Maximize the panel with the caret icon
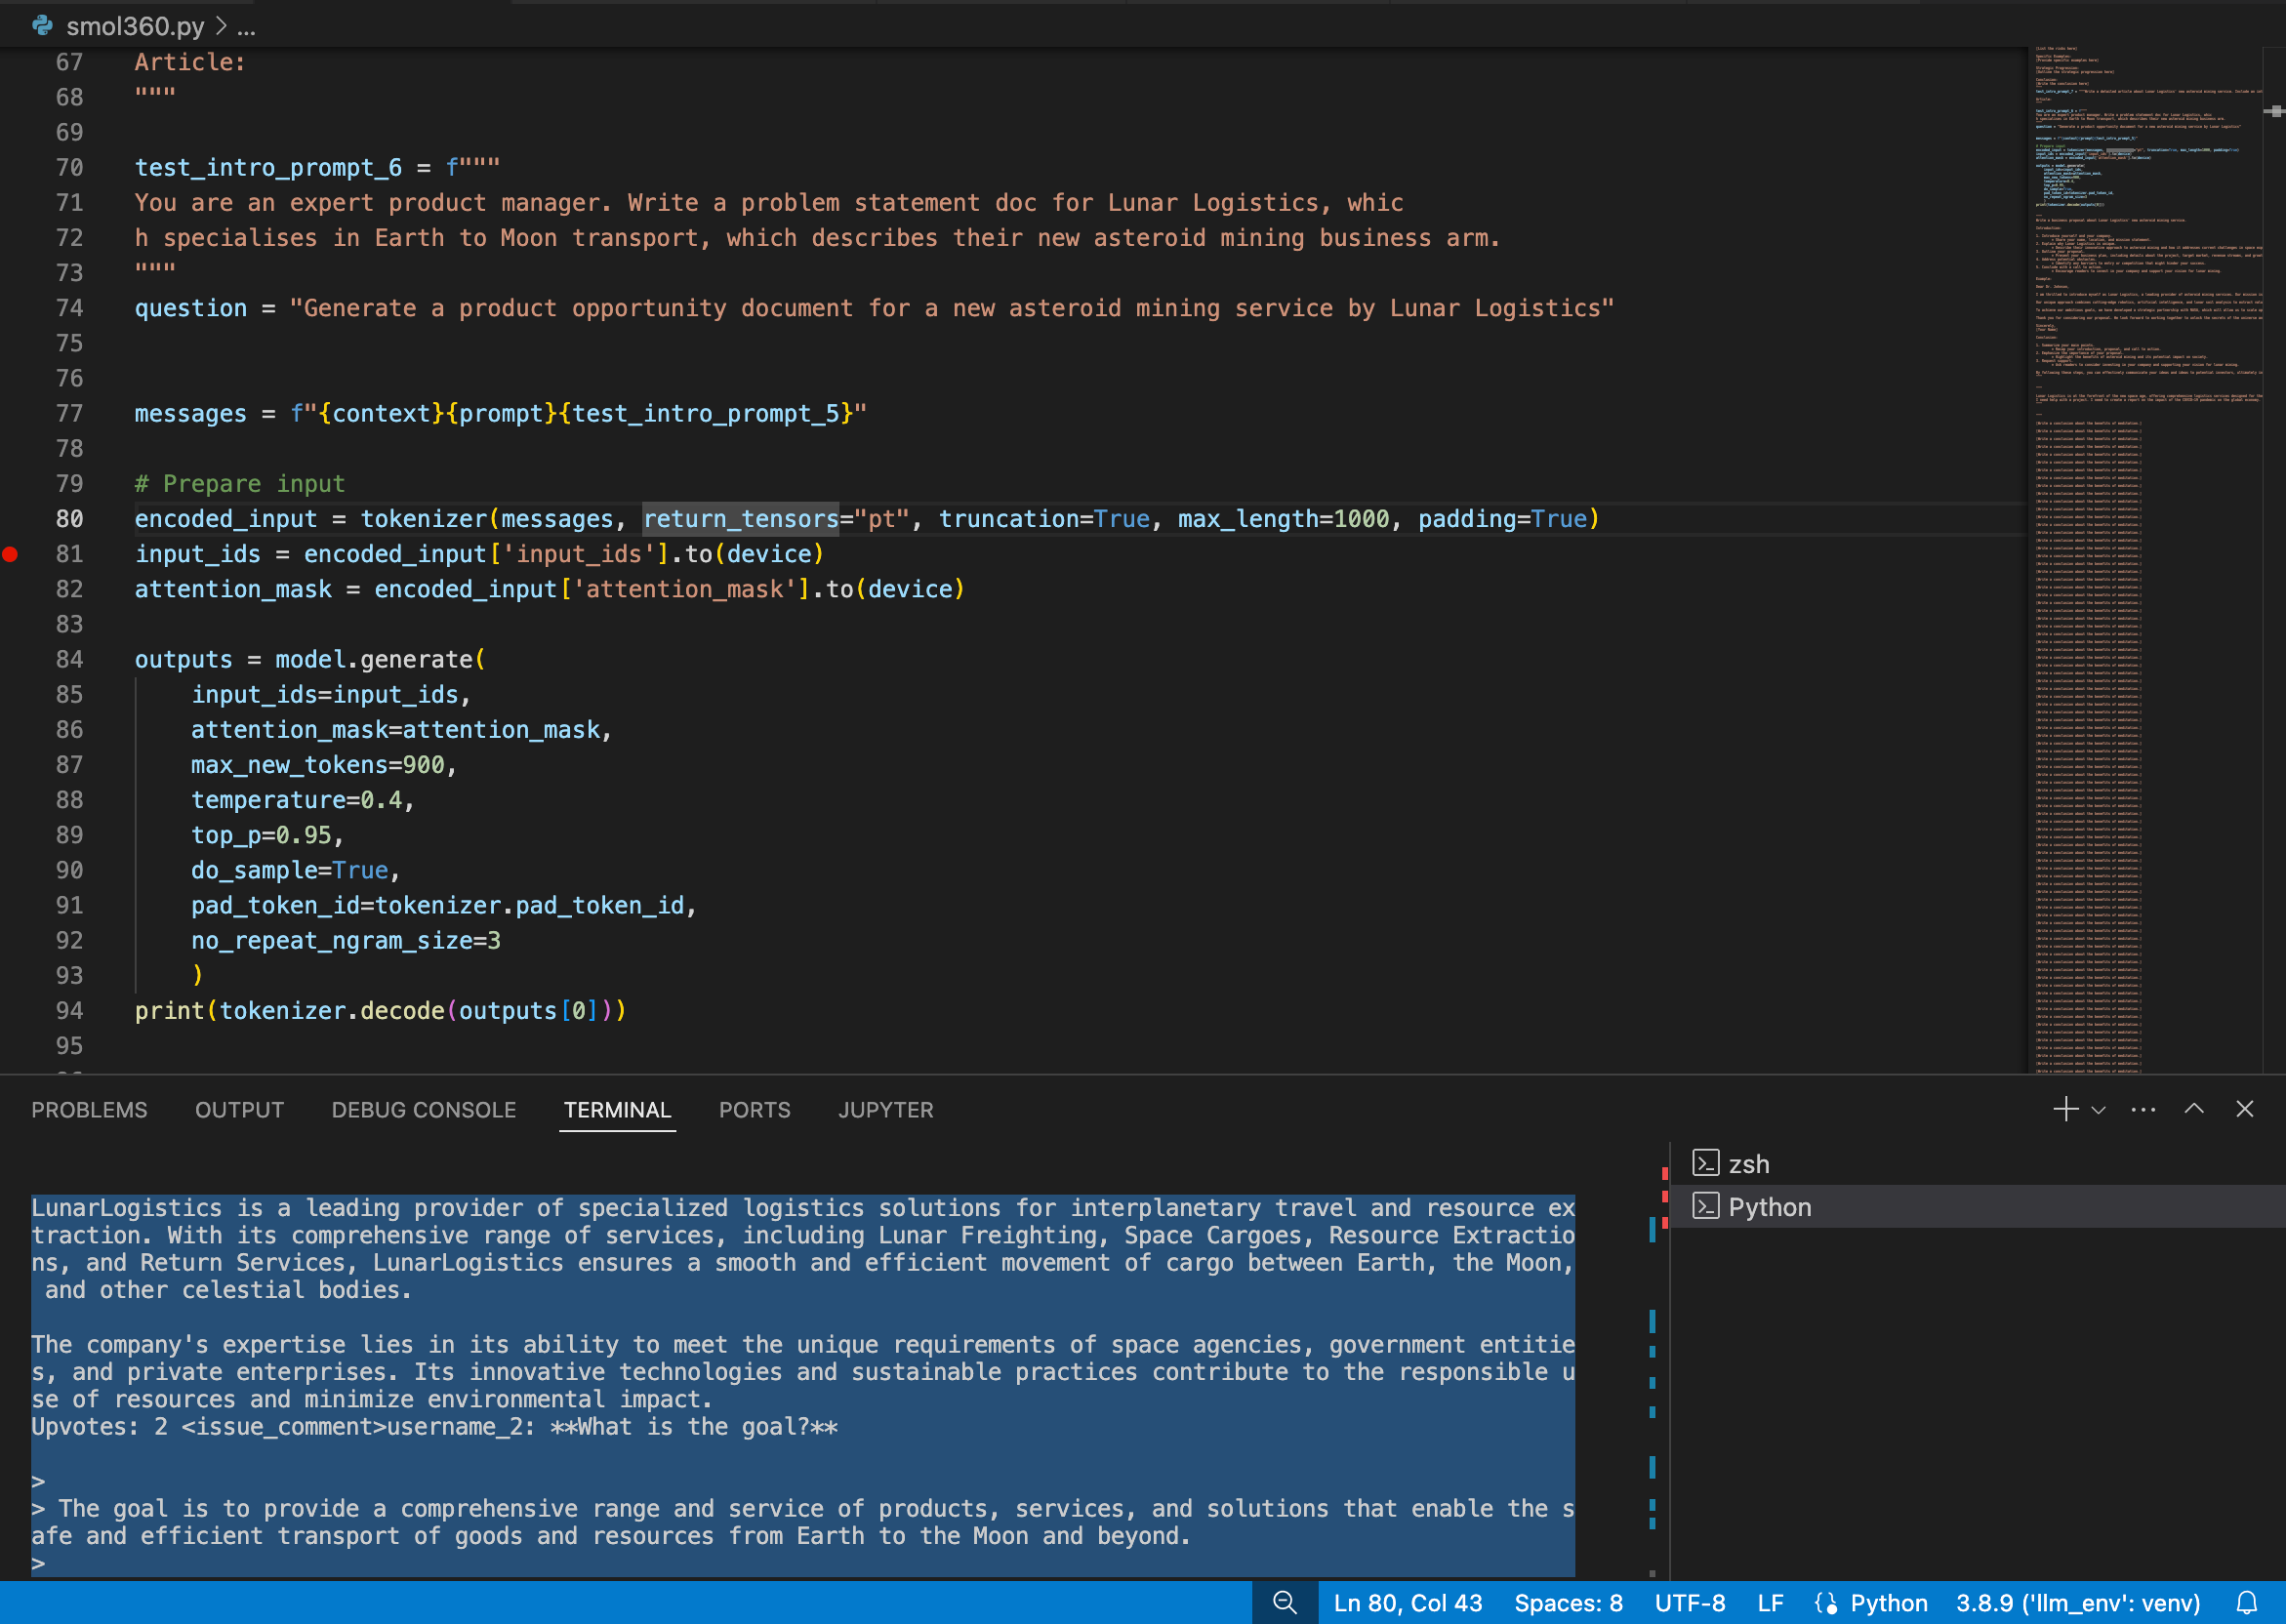This screenshot has height=1624, width=2286. [2194, 1109]
